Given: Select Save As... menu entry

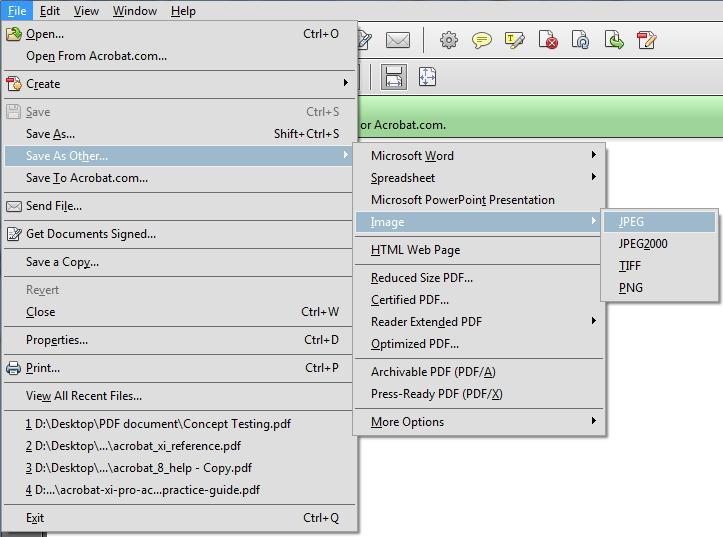Looking at the screenshot, I should (178, 134).
